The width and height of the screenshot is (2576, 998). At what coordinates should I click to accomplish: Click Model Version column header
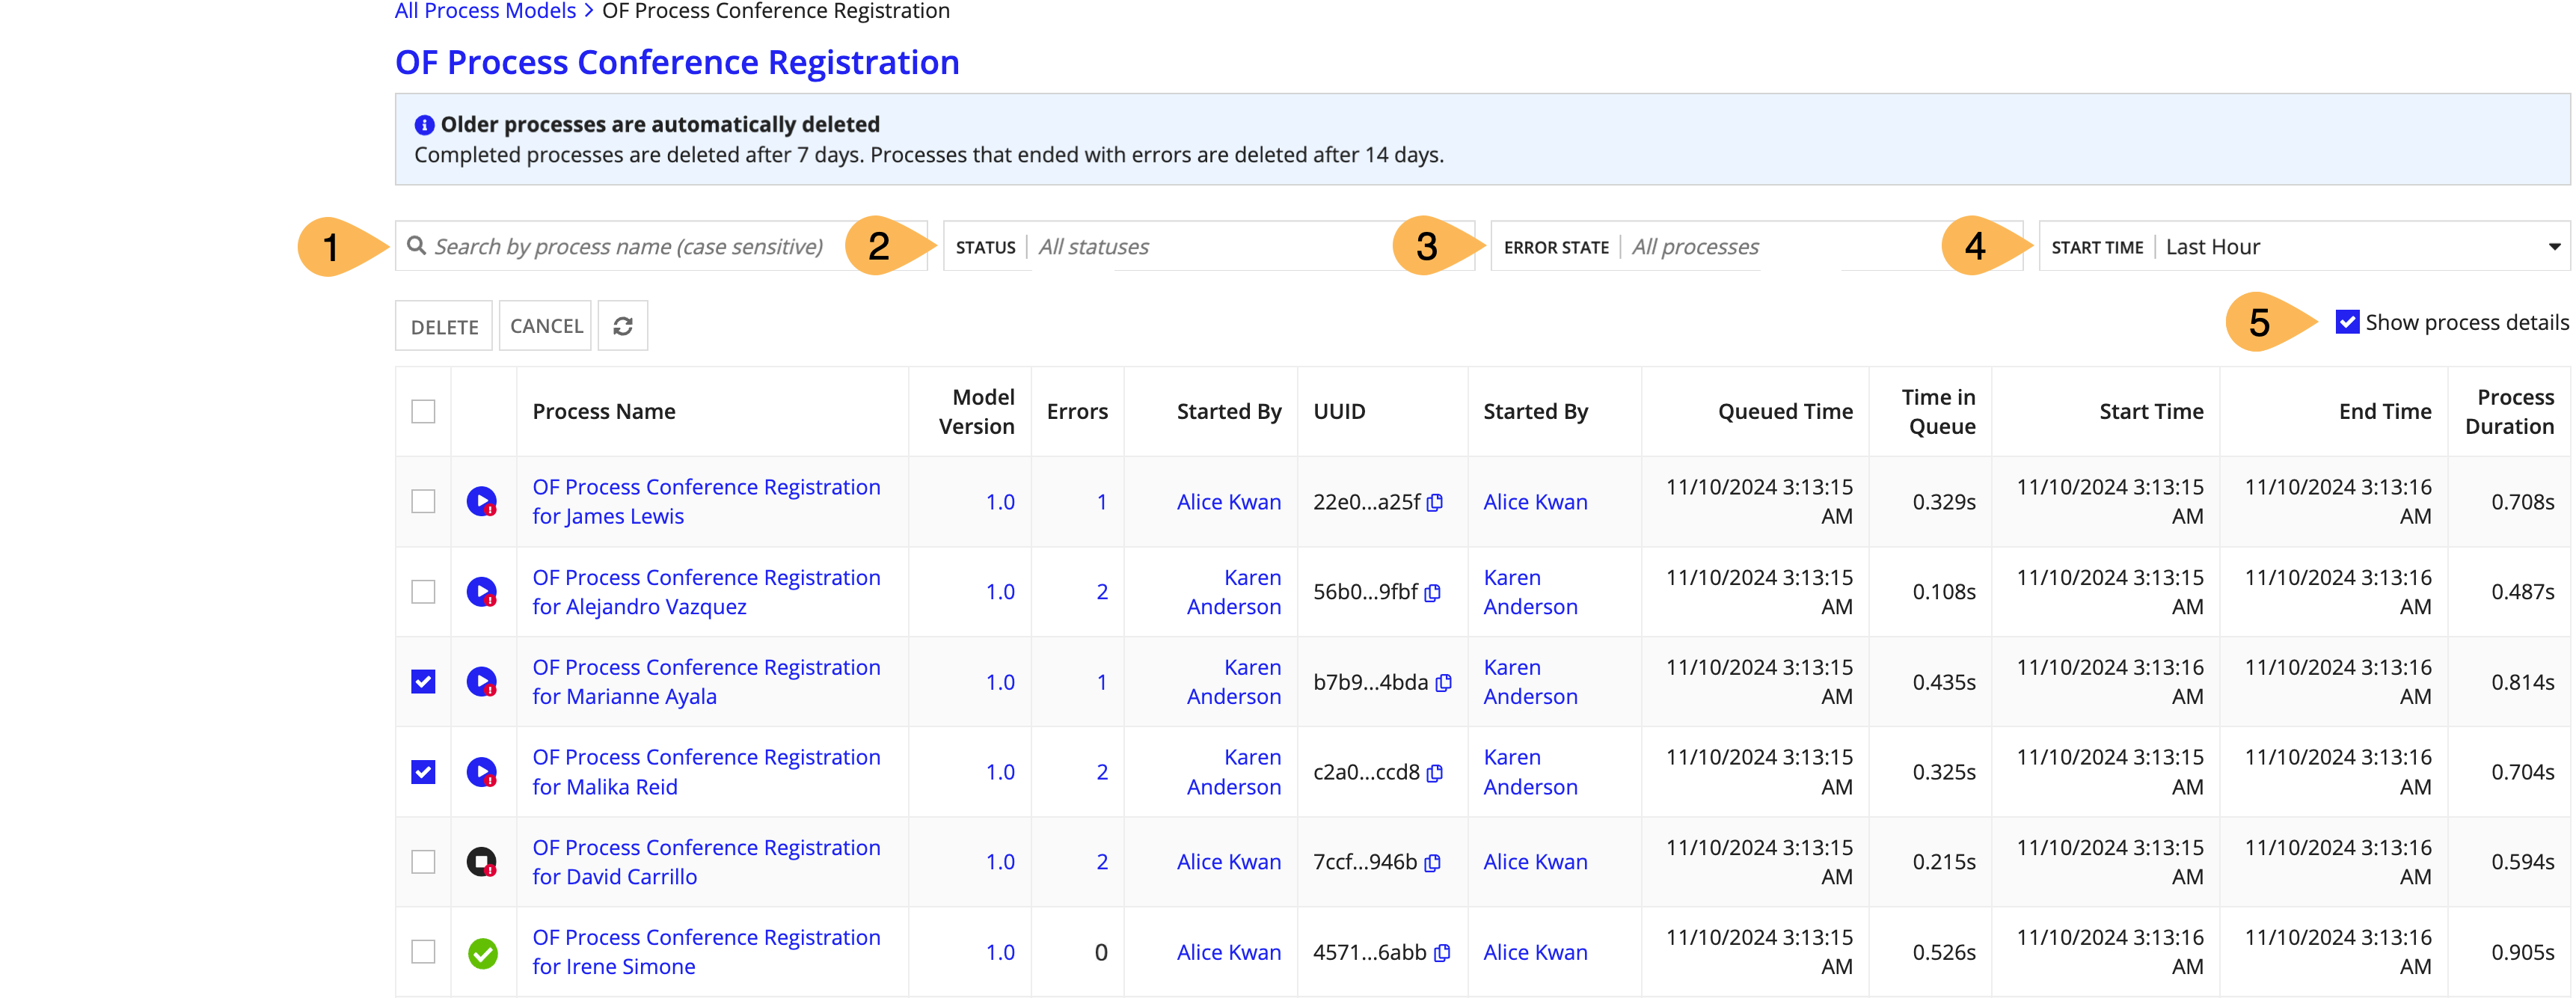tap(976, 411)
